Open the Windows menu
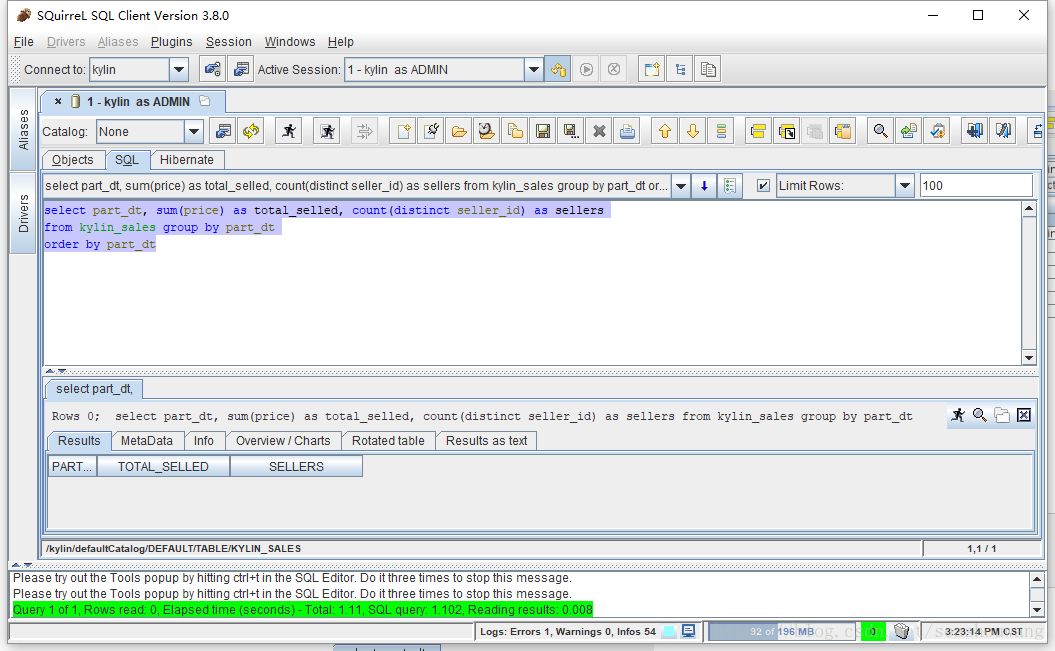 [290, 42]
